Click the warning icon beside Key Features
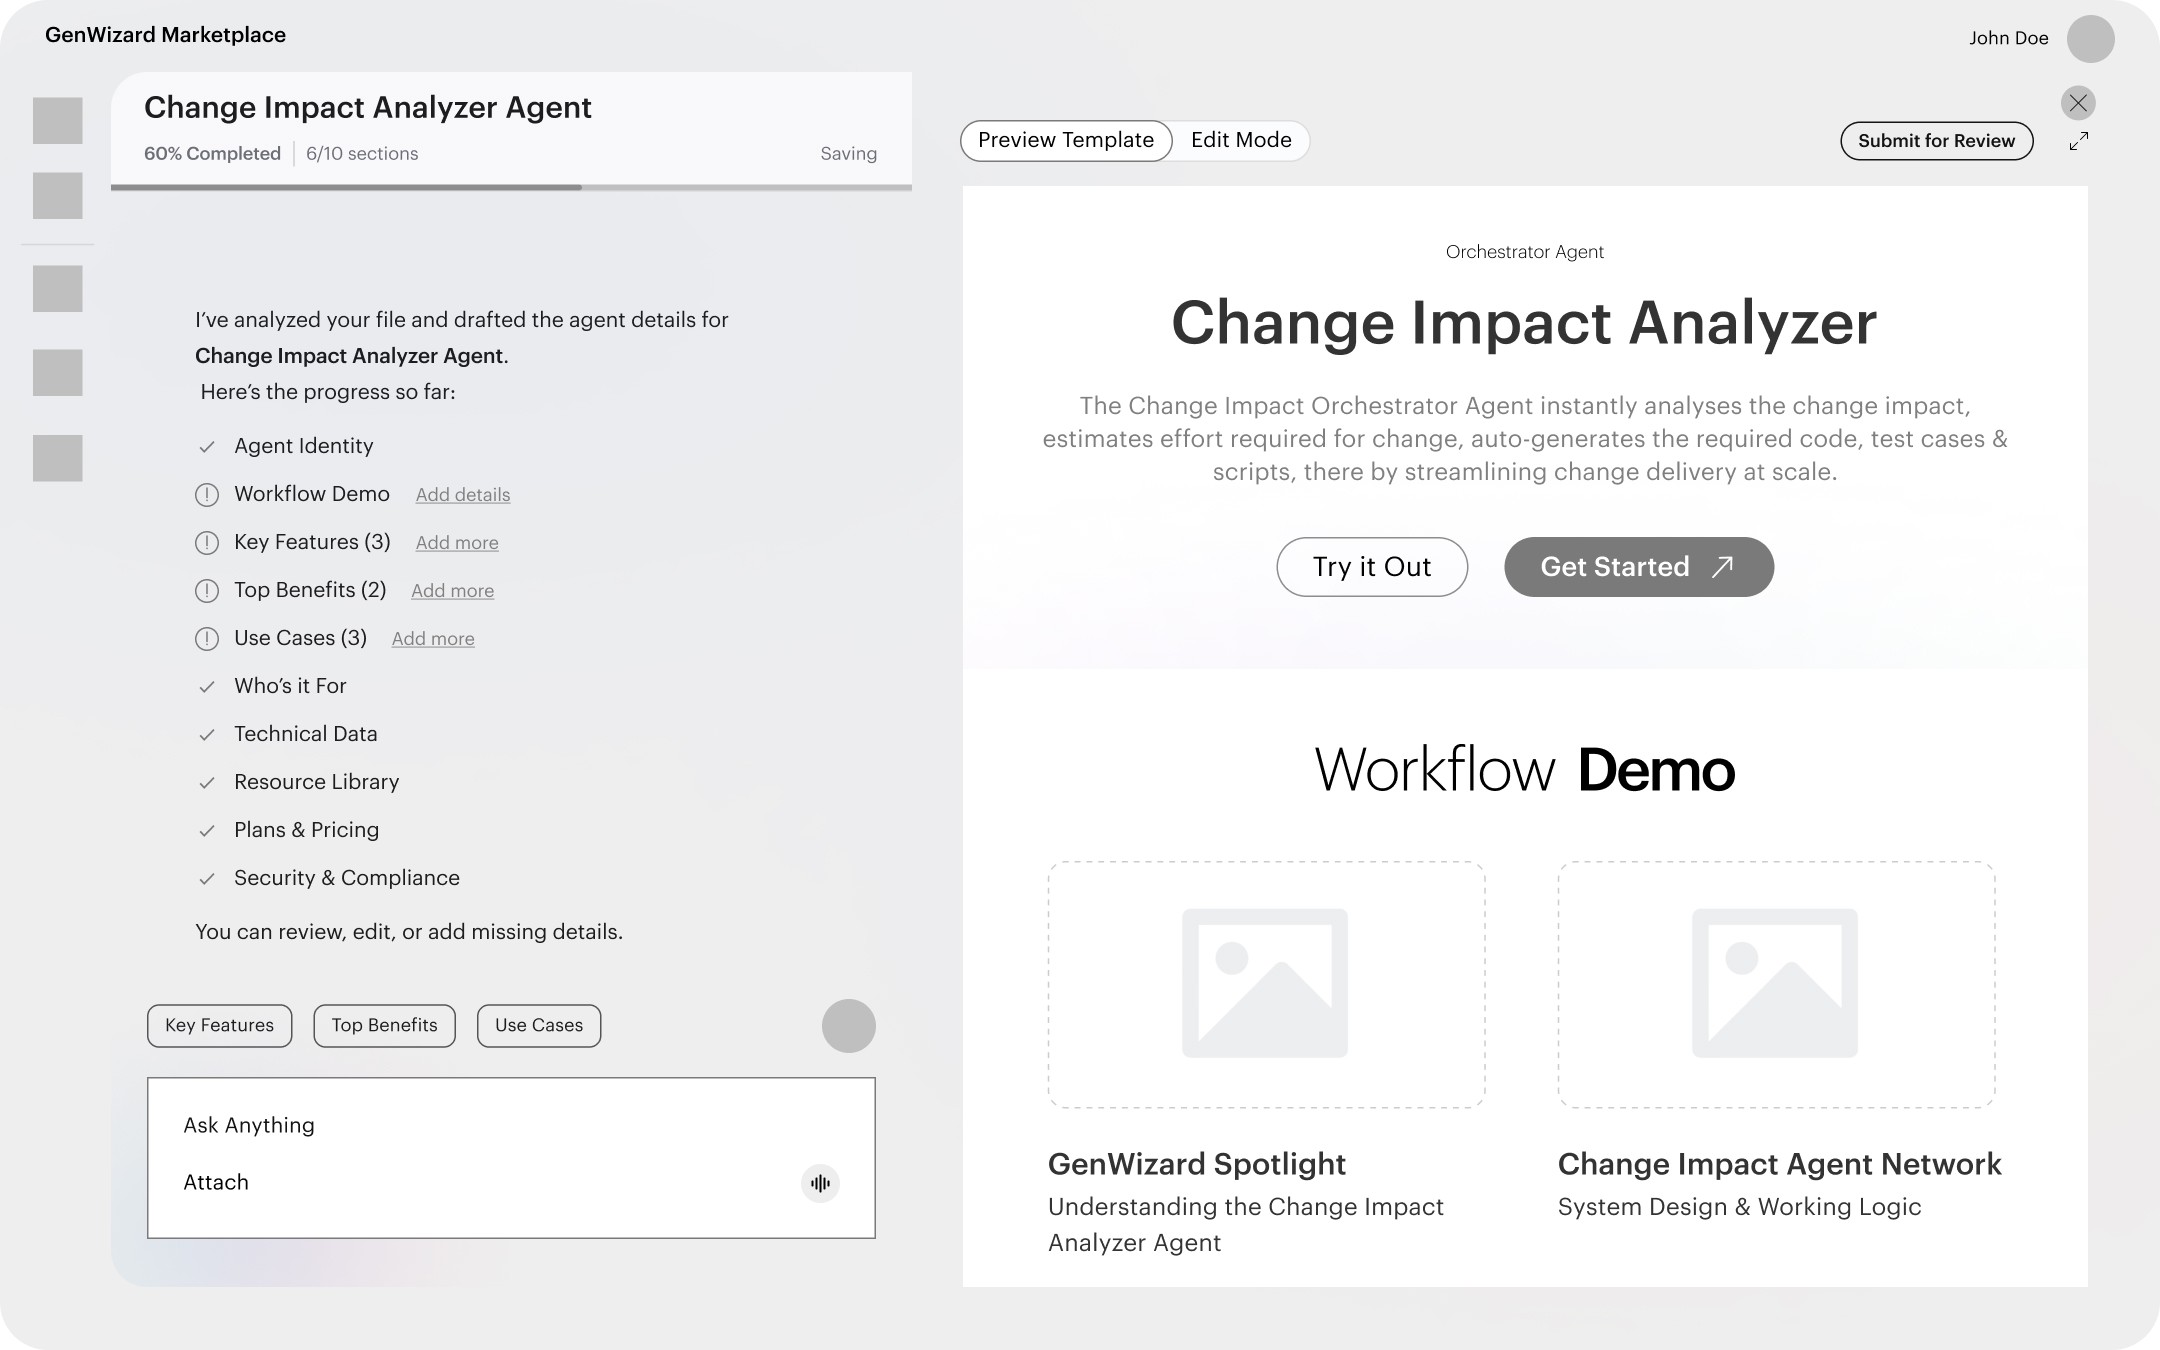Viewport: 2160px width, 1350px height. (207, 543)
